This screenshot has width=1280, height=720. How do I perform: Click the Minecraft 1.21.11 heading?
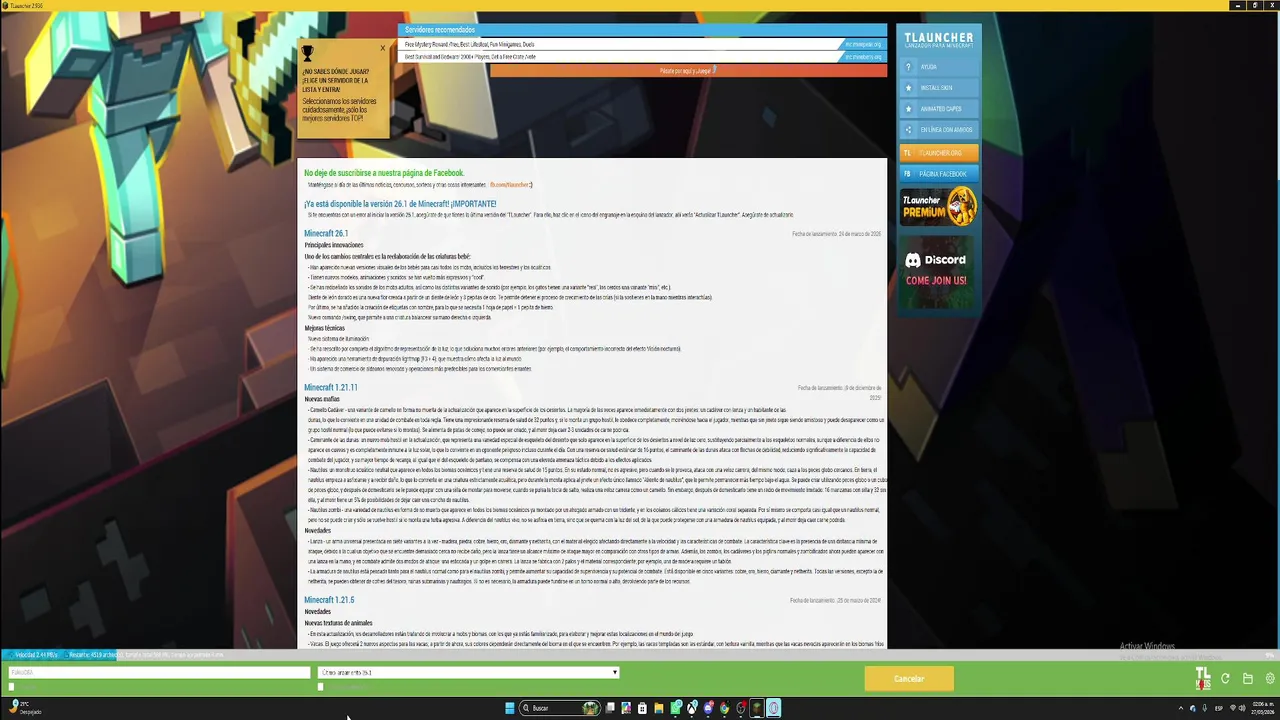[331, 388]
